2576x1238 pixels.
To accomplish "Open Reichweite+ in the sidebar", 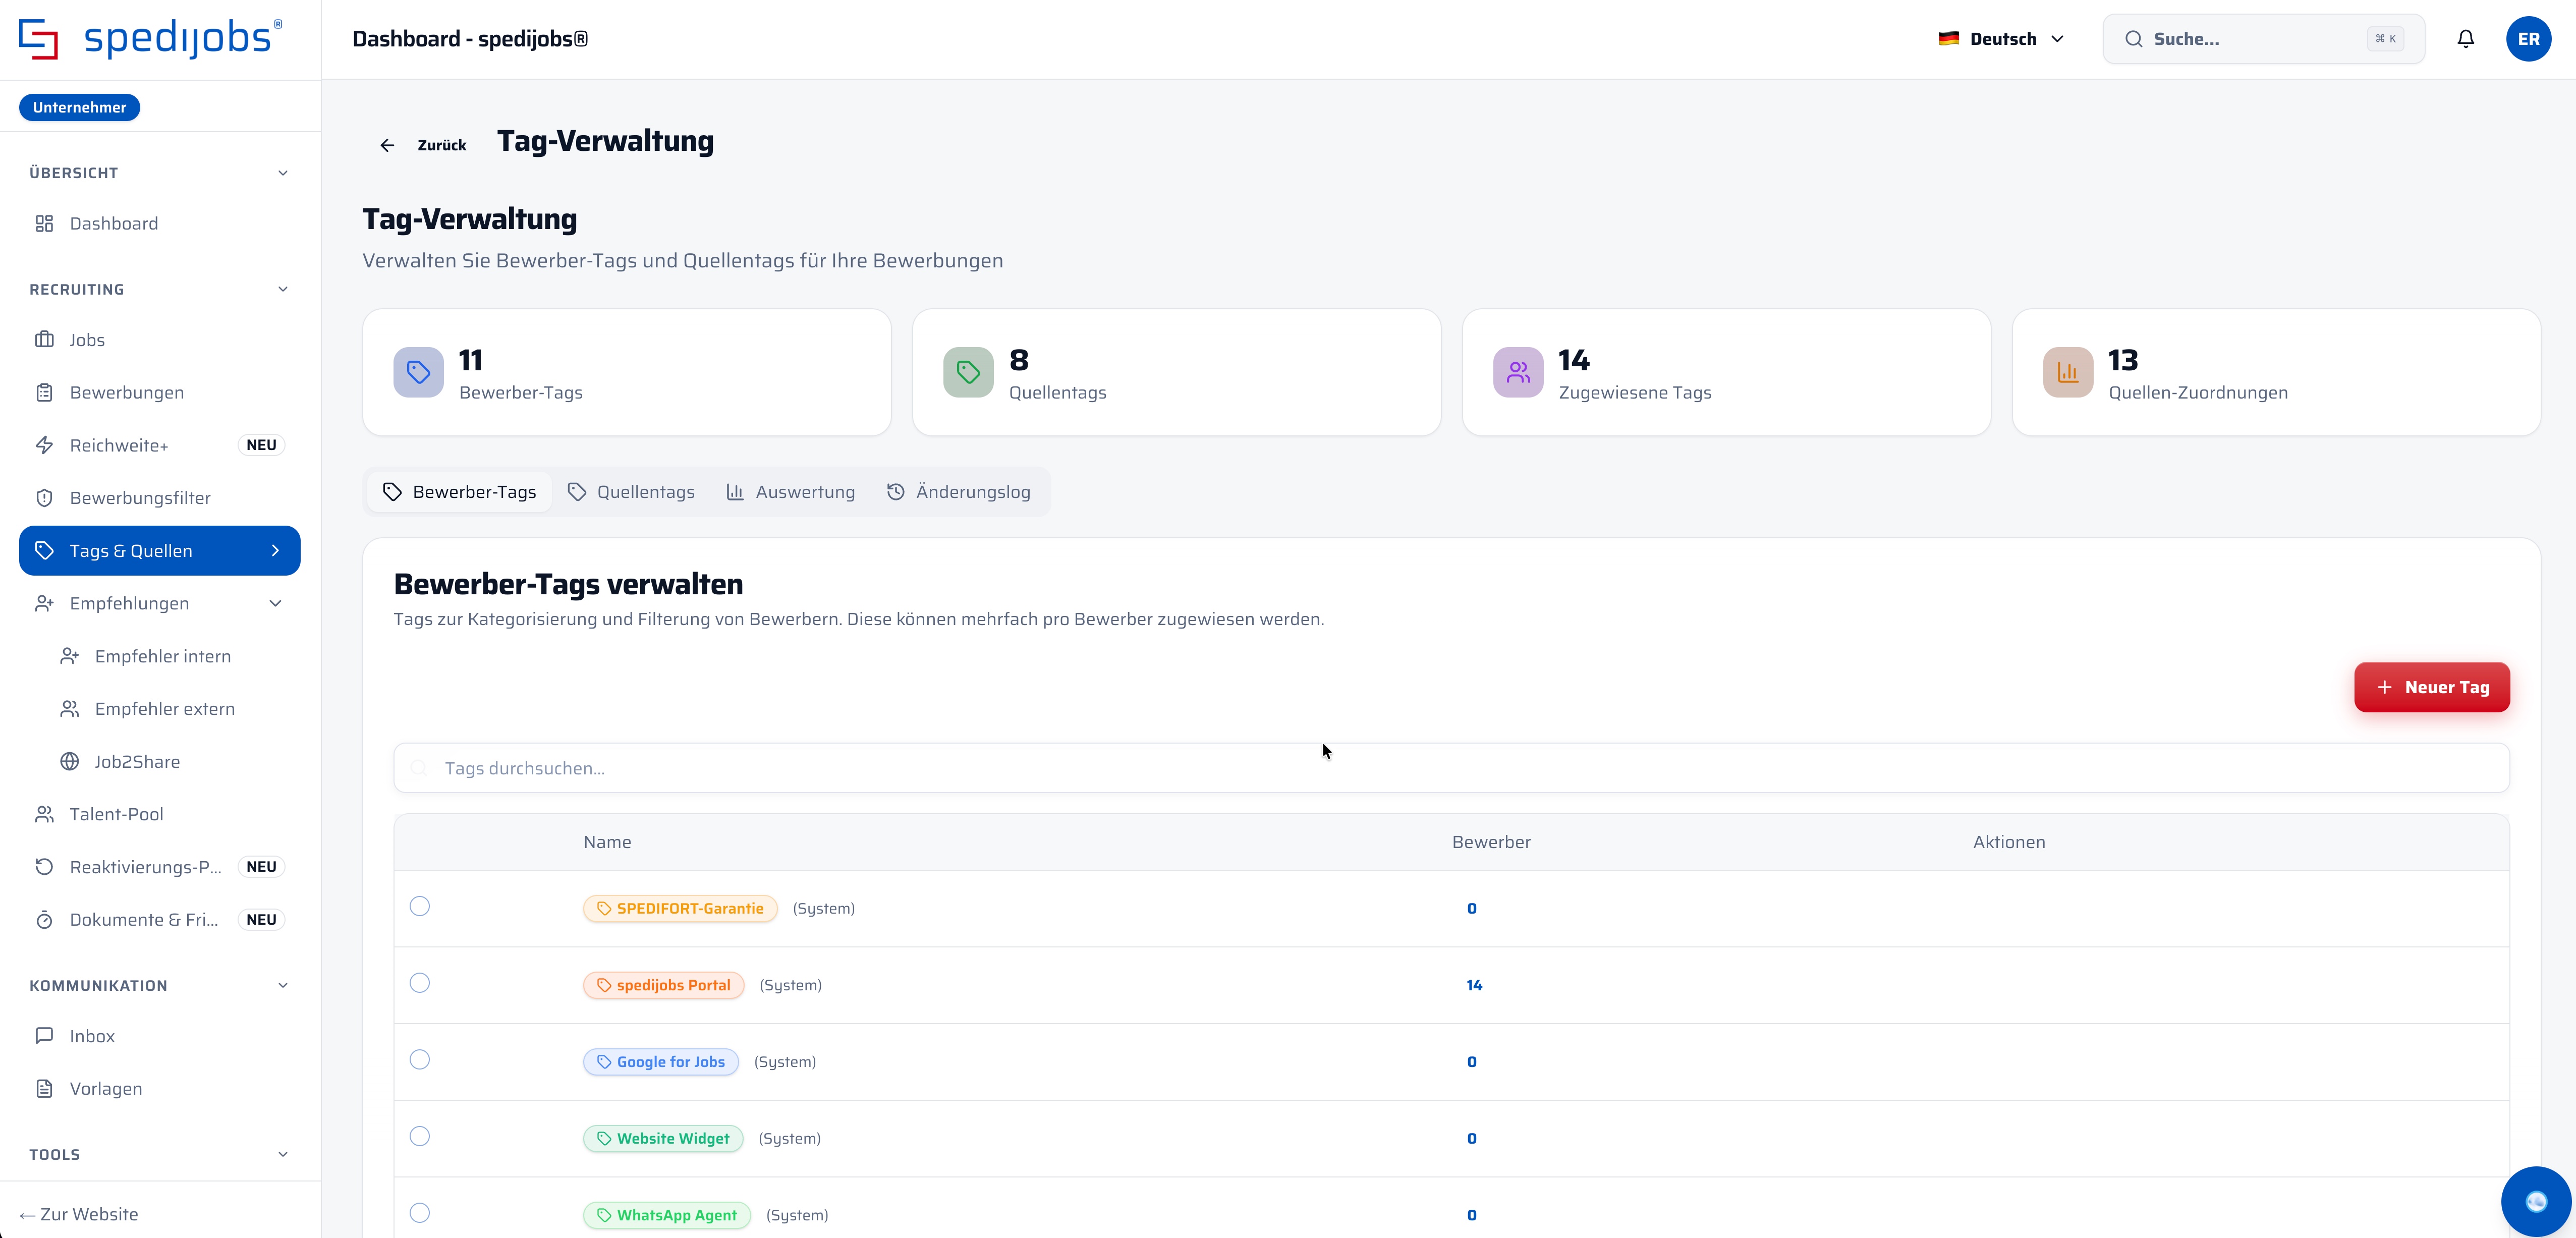I will point(160,445).
